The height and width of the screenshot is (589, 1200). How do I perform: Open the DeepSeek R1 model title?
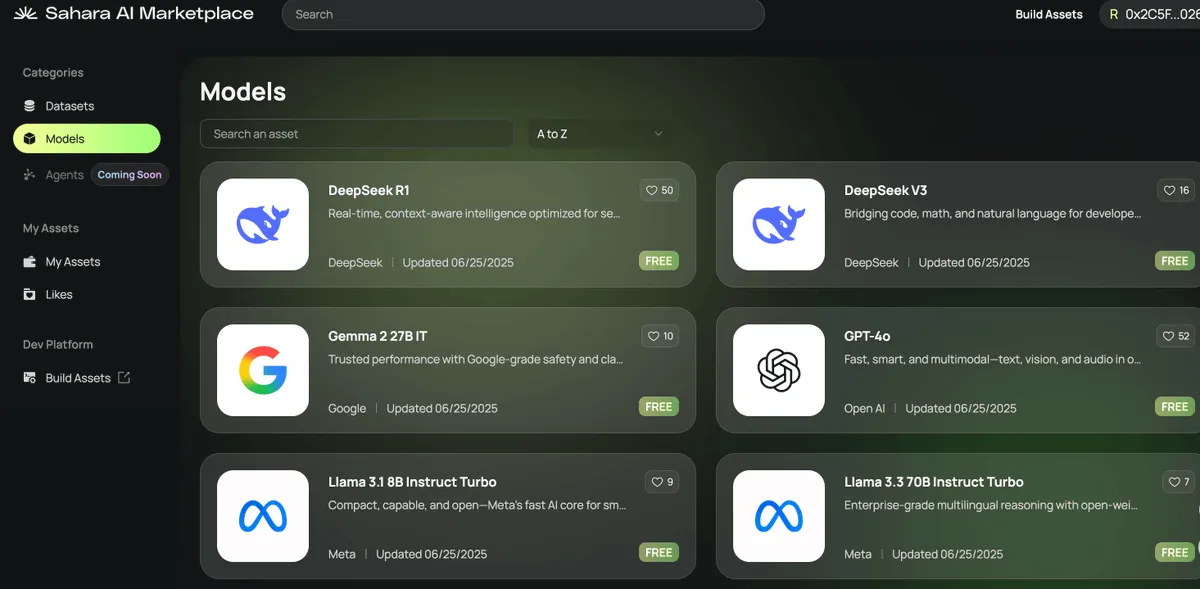point(369,190)
